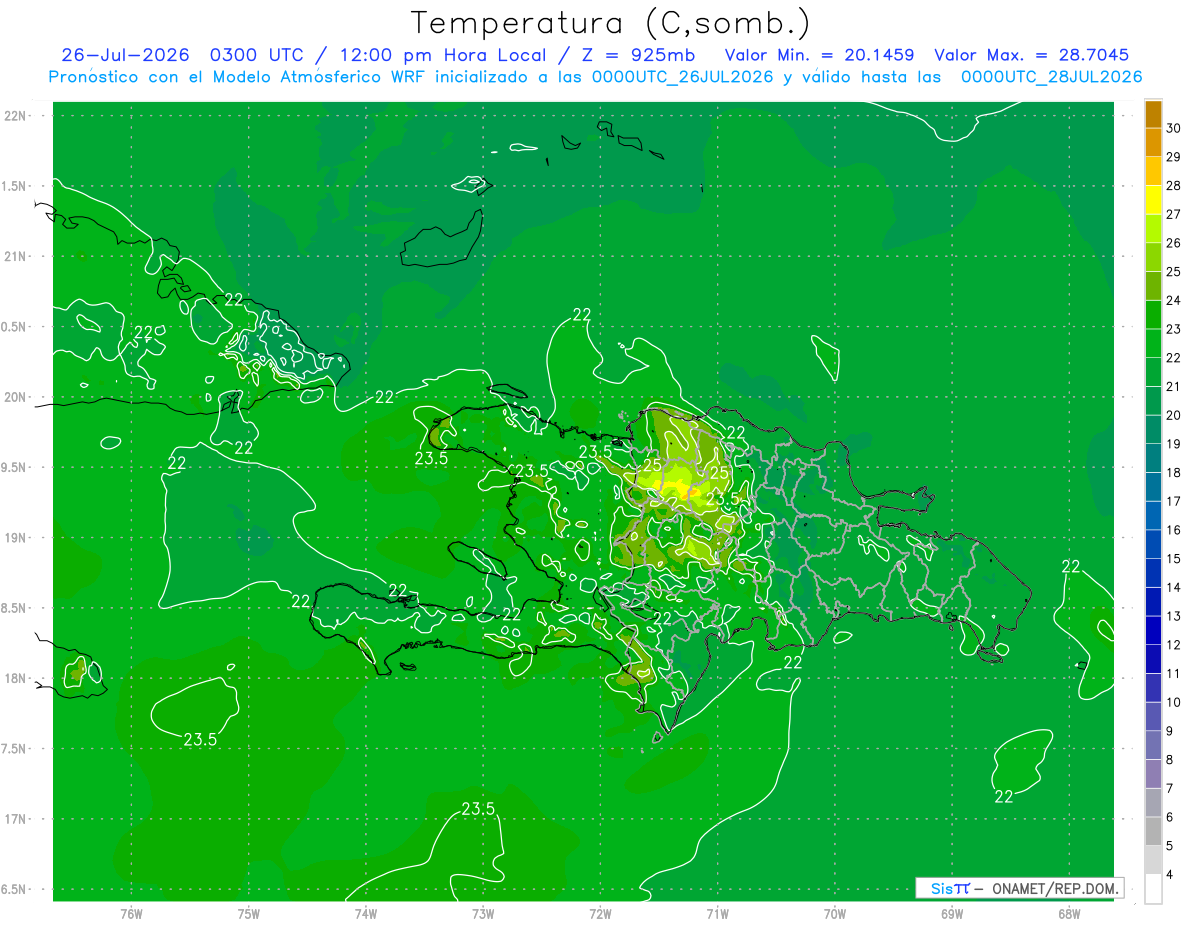Click the '75W' longitude axis label
1200x927 pixels.
tap(249, 913)
